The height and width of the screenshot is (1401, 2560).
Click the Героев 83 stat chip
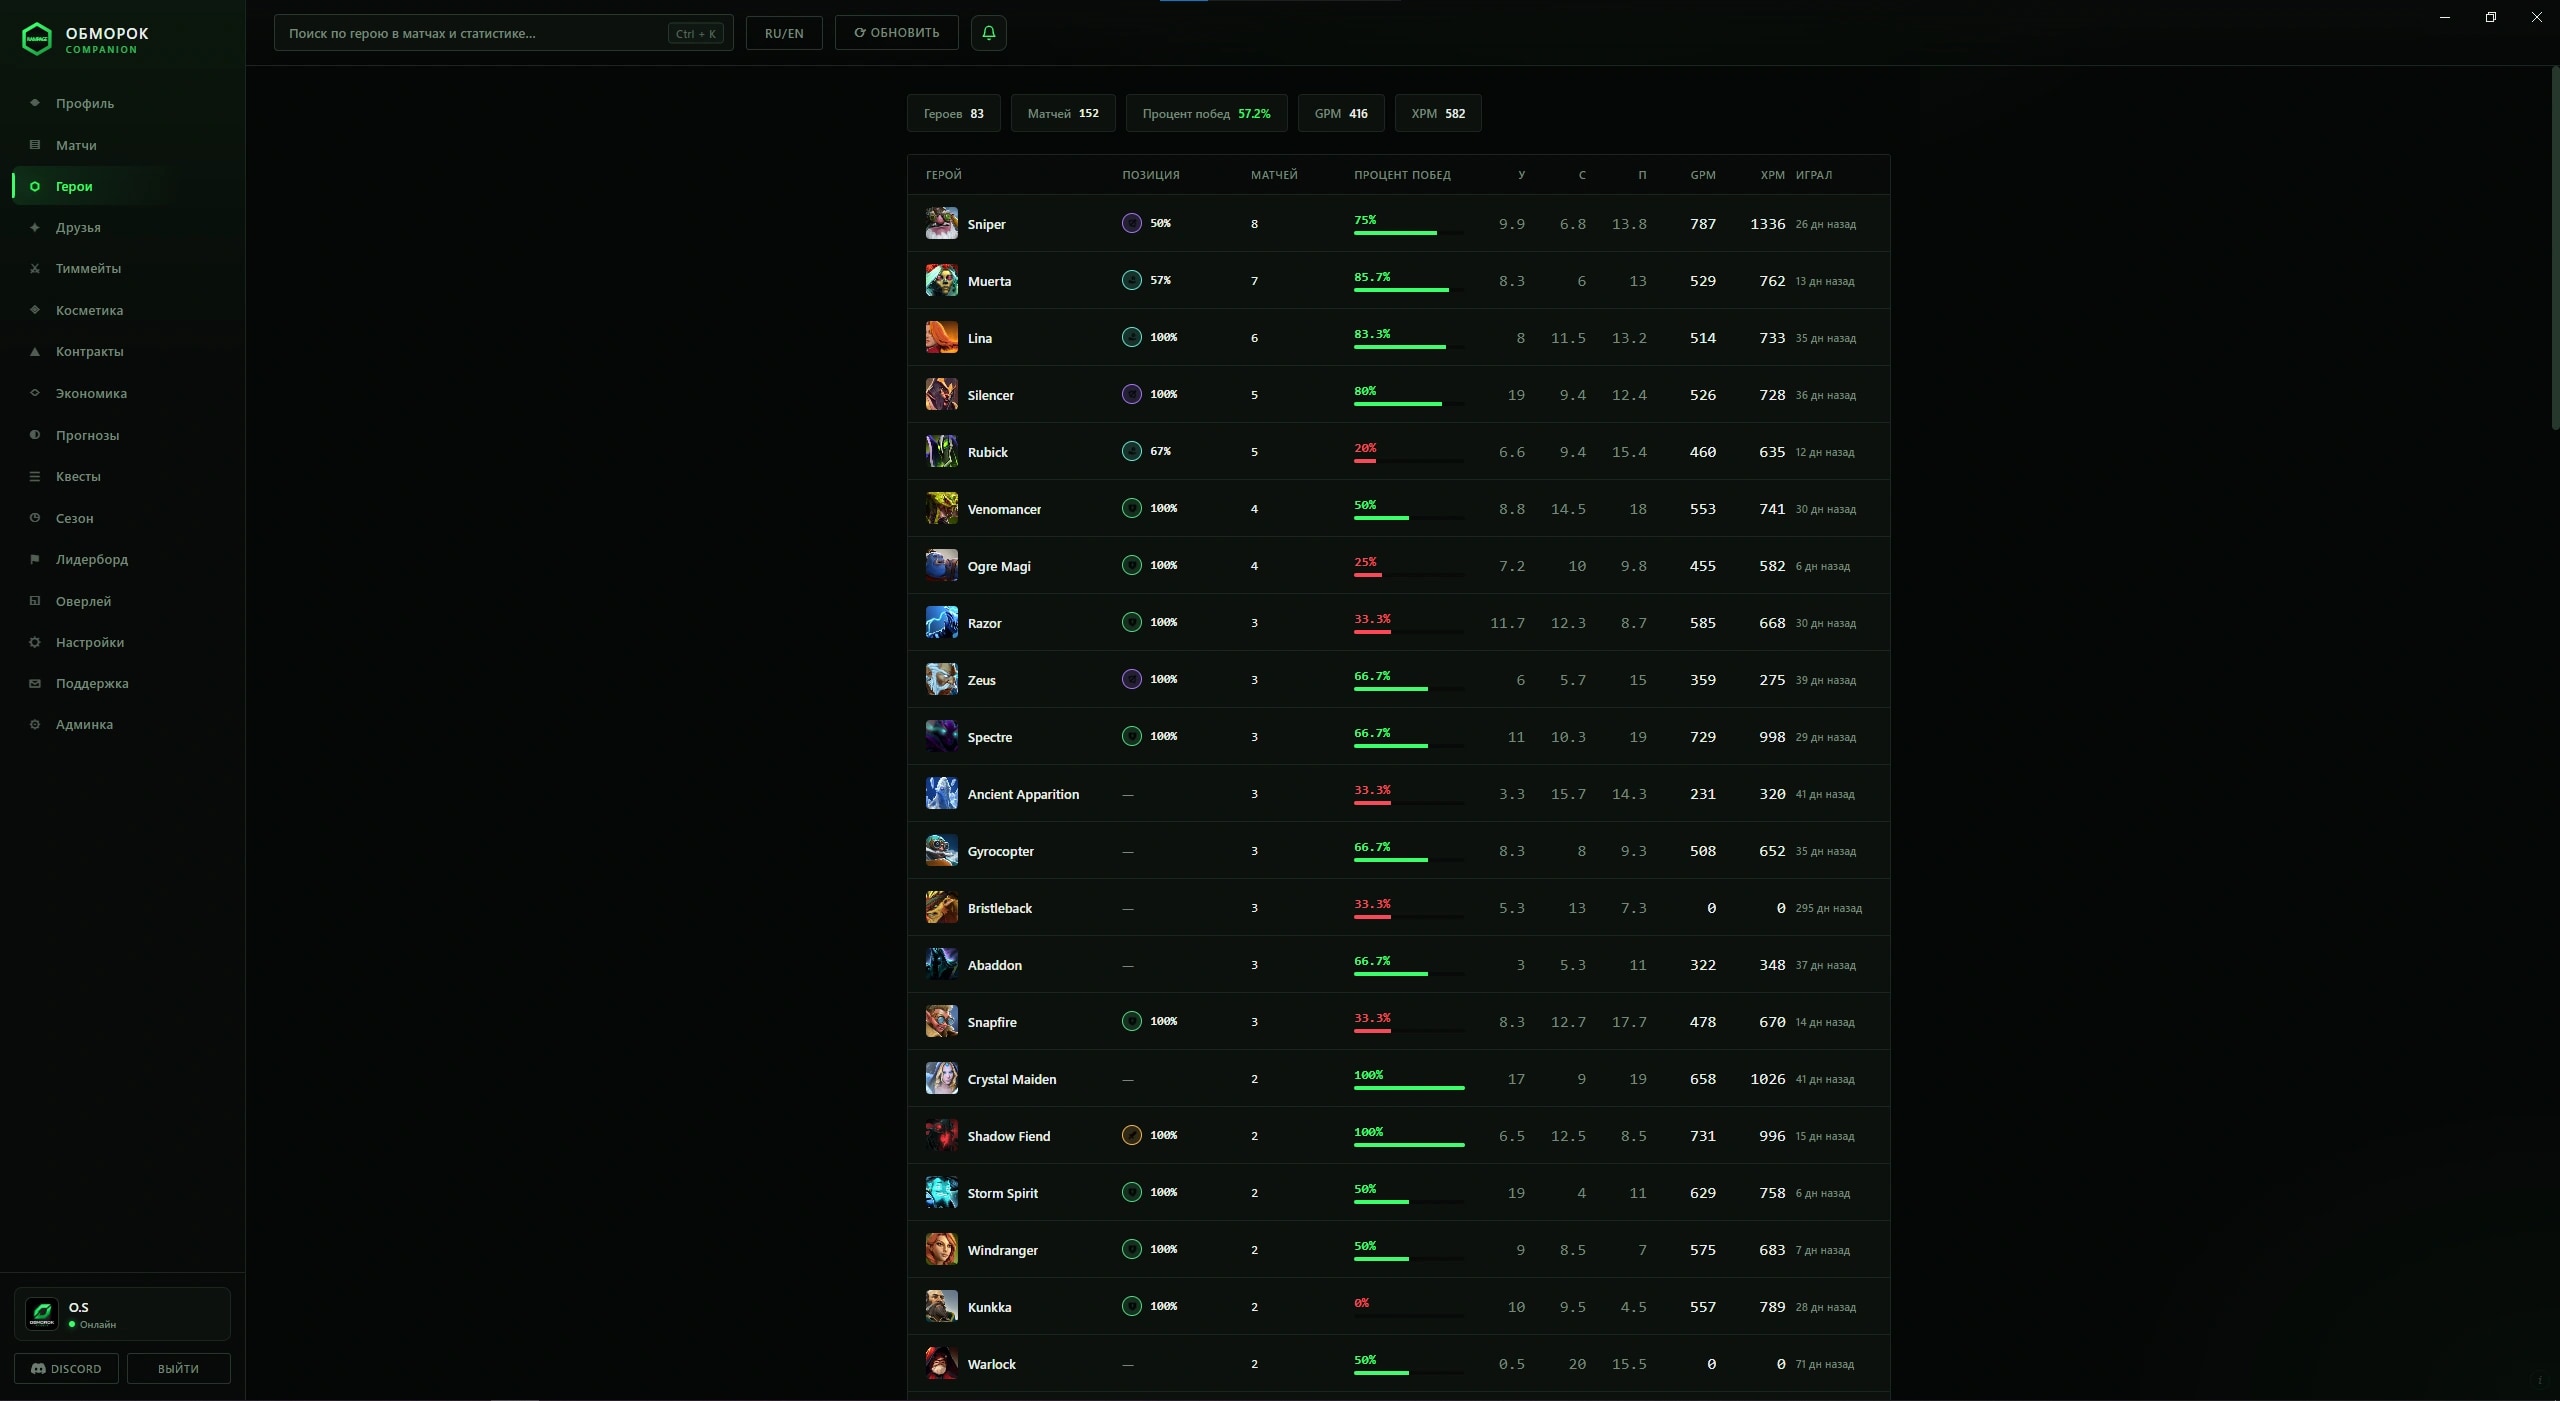tap(953, 113)
